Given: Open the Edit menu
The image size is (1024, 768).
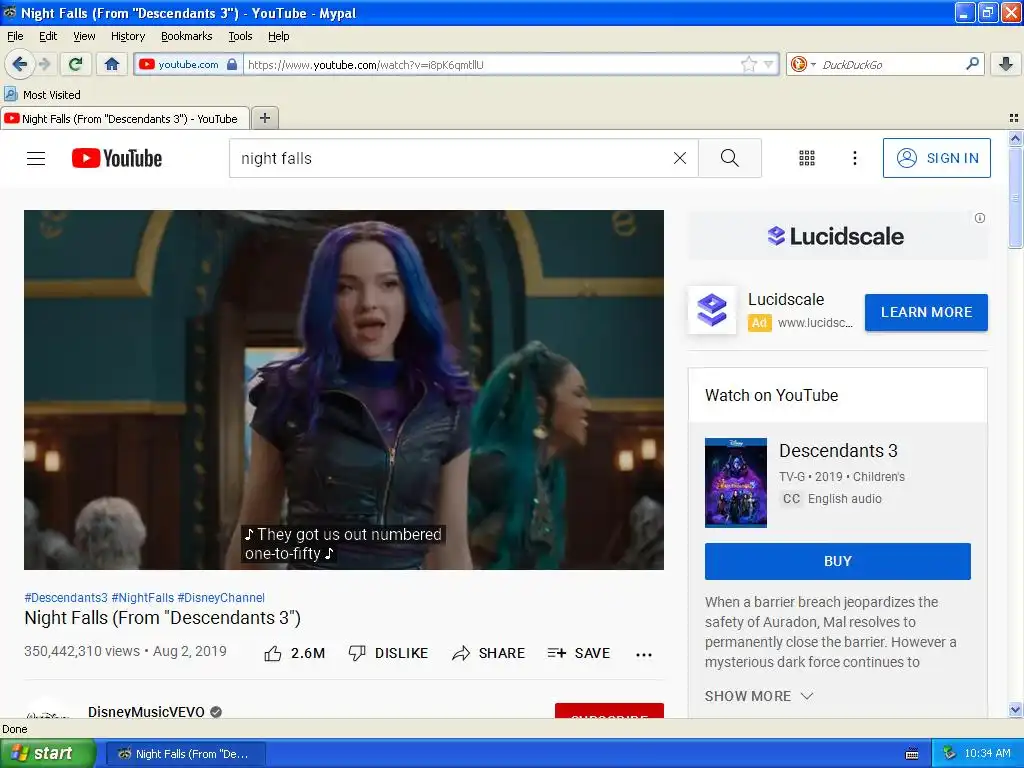Looking at the screenshot, I should [48, 36].
